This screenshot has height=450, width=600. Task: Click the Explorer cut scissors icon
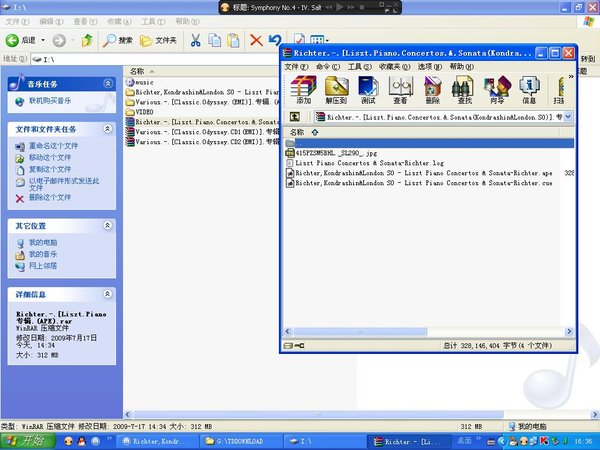[x=196, y=40]
